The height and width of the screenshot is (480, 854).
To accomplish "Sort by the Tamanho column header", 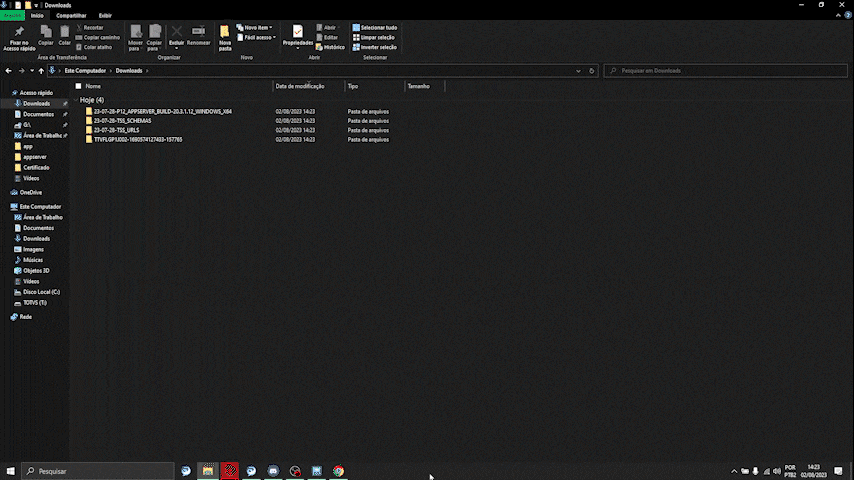I will pos(419,86).
